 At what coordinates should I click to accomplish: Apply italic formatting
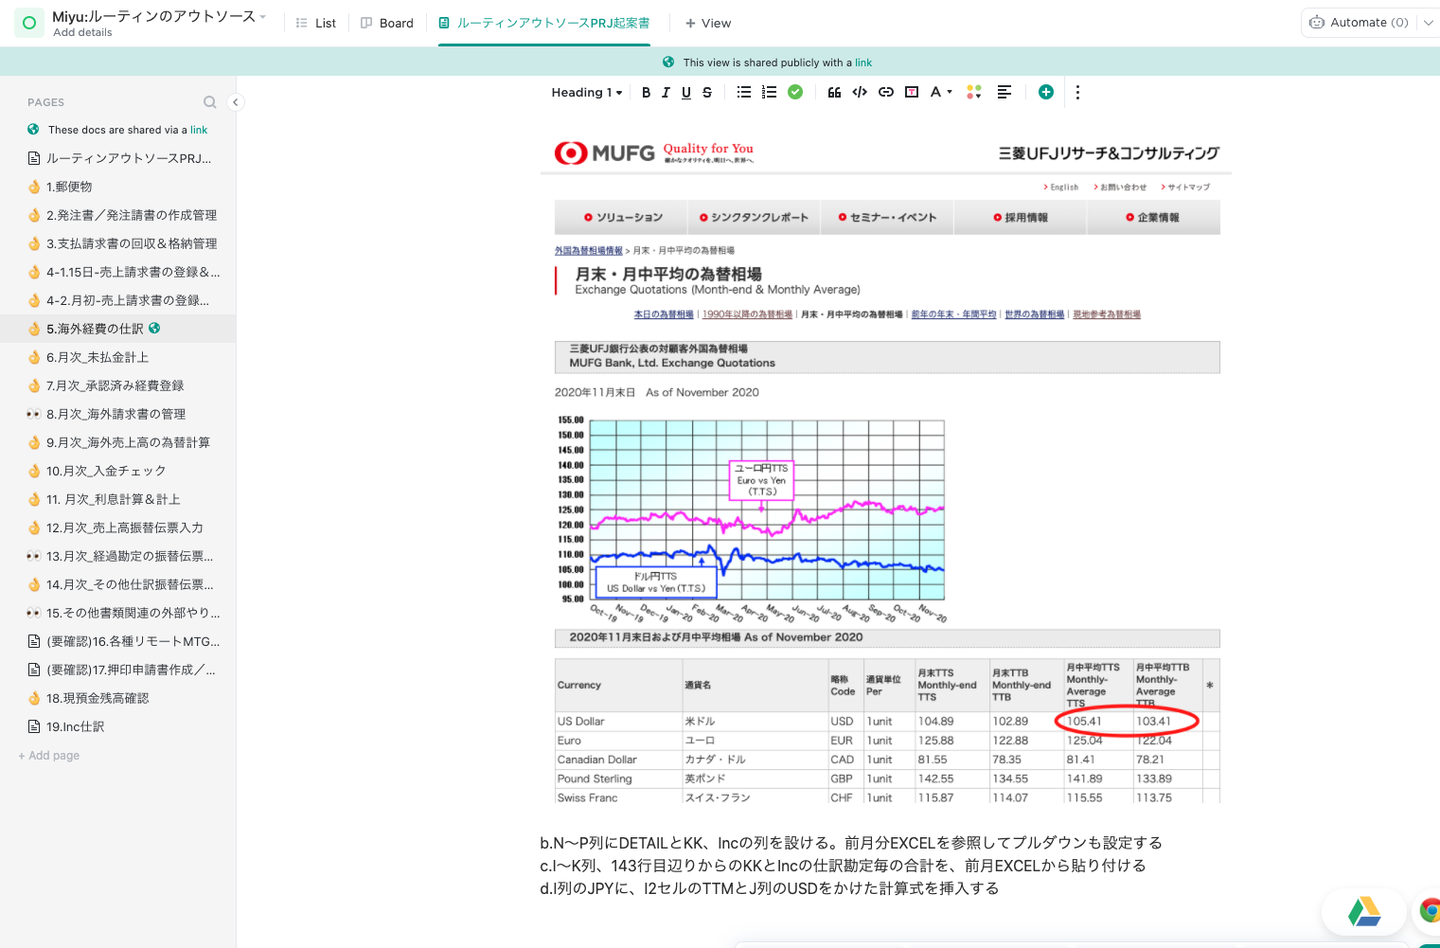coord(666,93)
